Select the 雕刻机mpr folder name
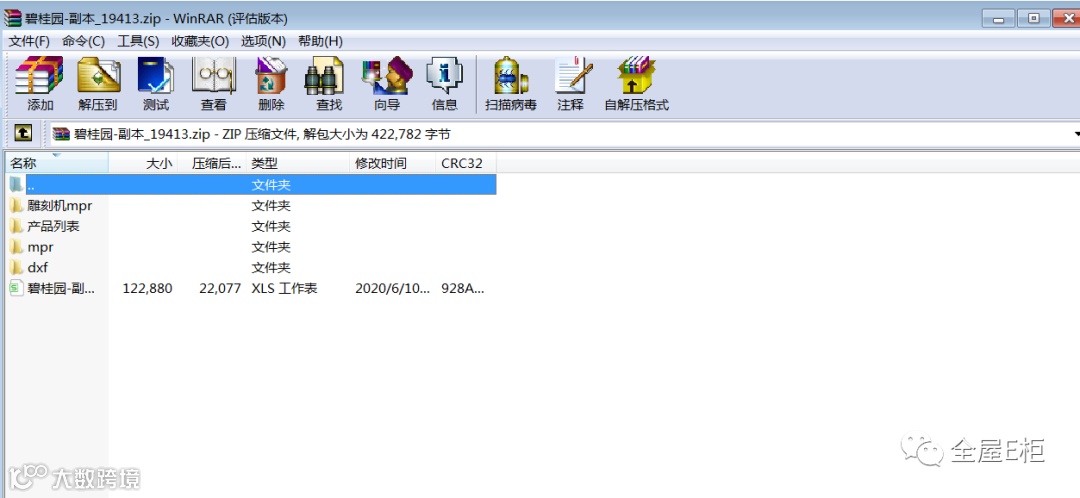Viewport: 1080px width, 498px height. click(x=60, y=205)
